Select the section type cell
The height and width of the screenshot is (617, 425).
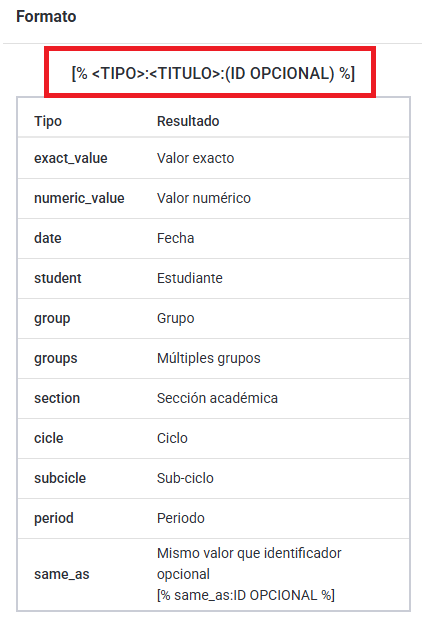pyautogui.click(x=57, y=398)
